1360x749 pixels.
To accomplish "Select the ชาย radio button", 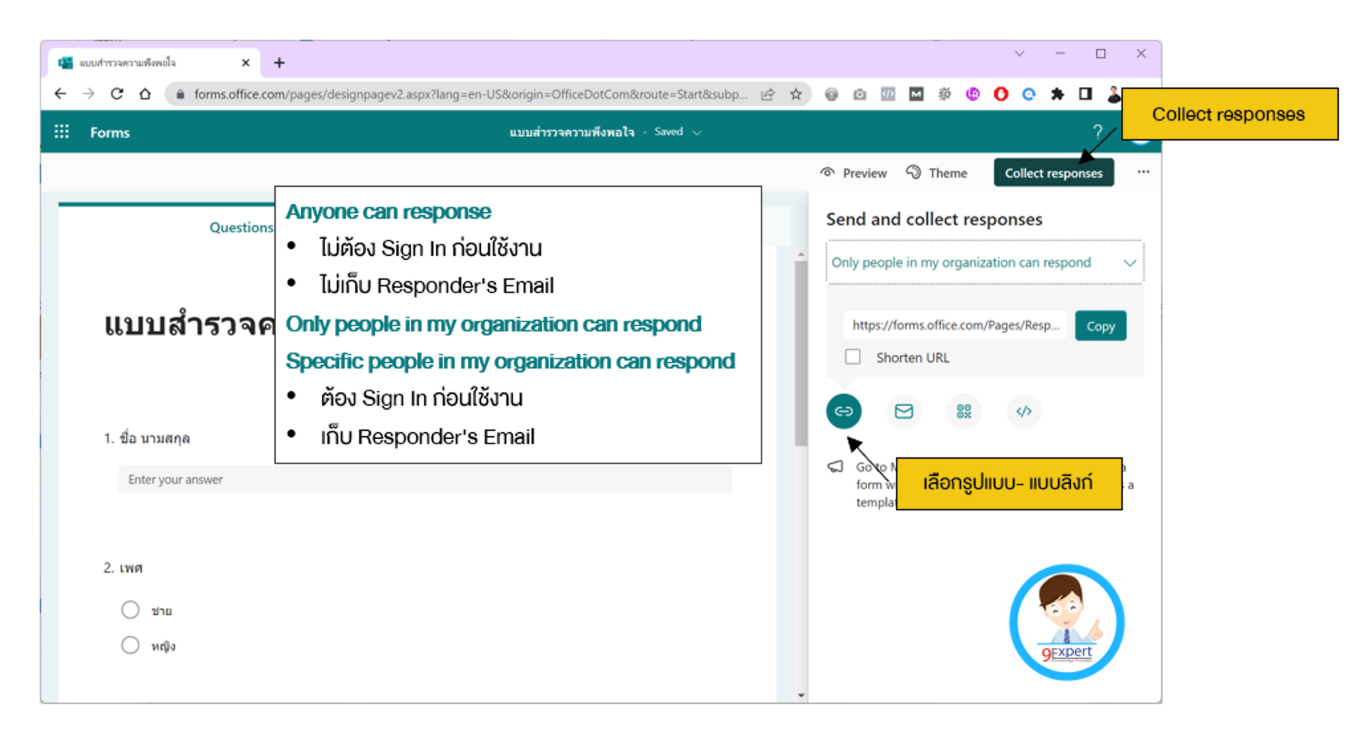I will point(130,609).
